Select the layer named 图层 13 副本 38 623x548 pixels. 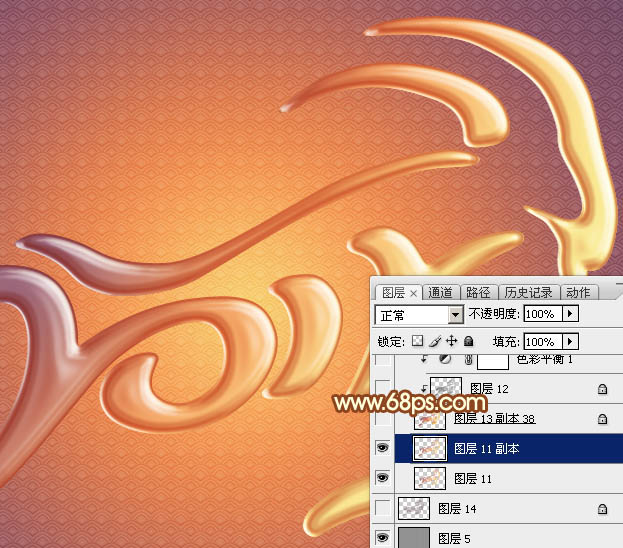495,418
